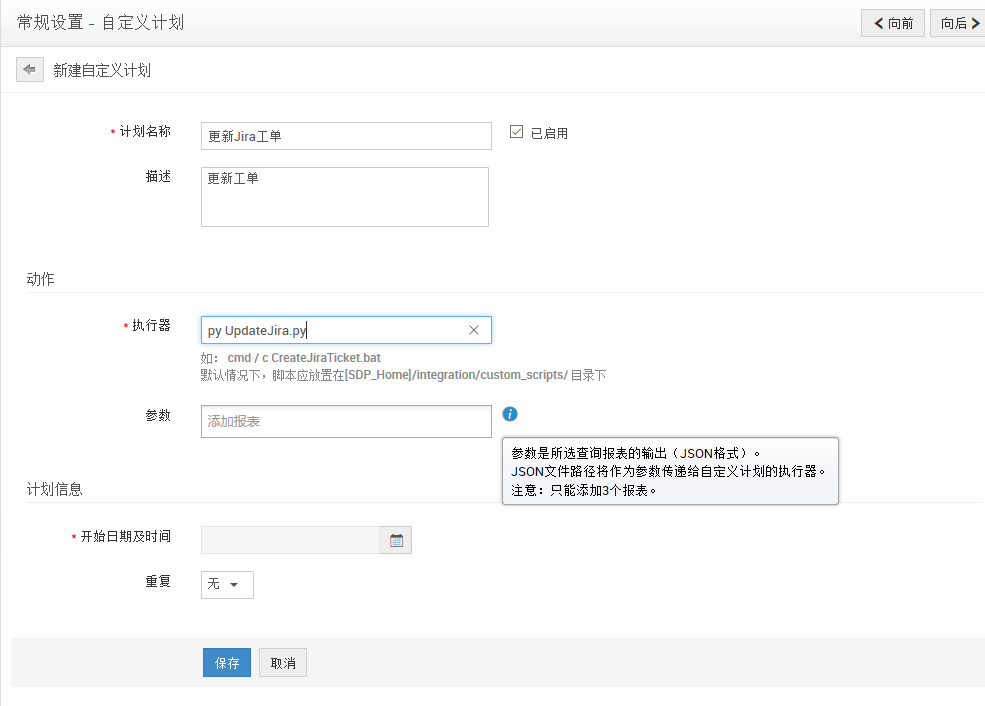Image resolution: width=985 pixels, height=706 pixels.
Task: Focus the 计划名称 text field
Action: 346,136
